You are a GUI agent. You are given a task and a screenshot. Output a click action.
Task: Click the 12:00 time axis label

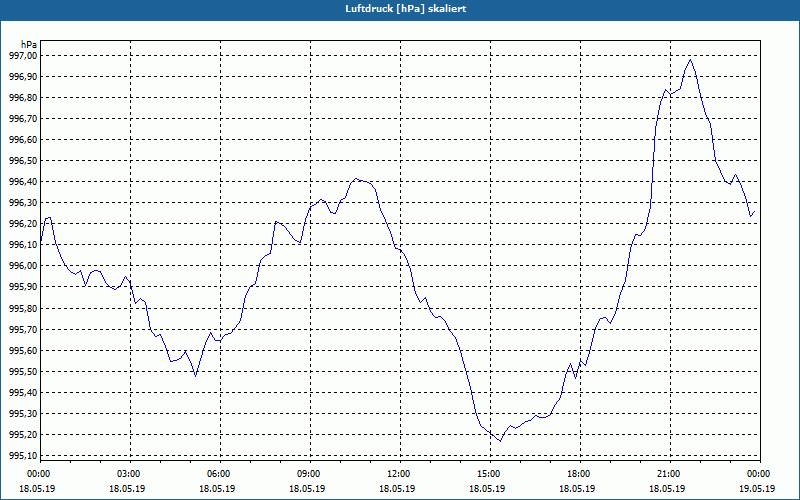400,473
